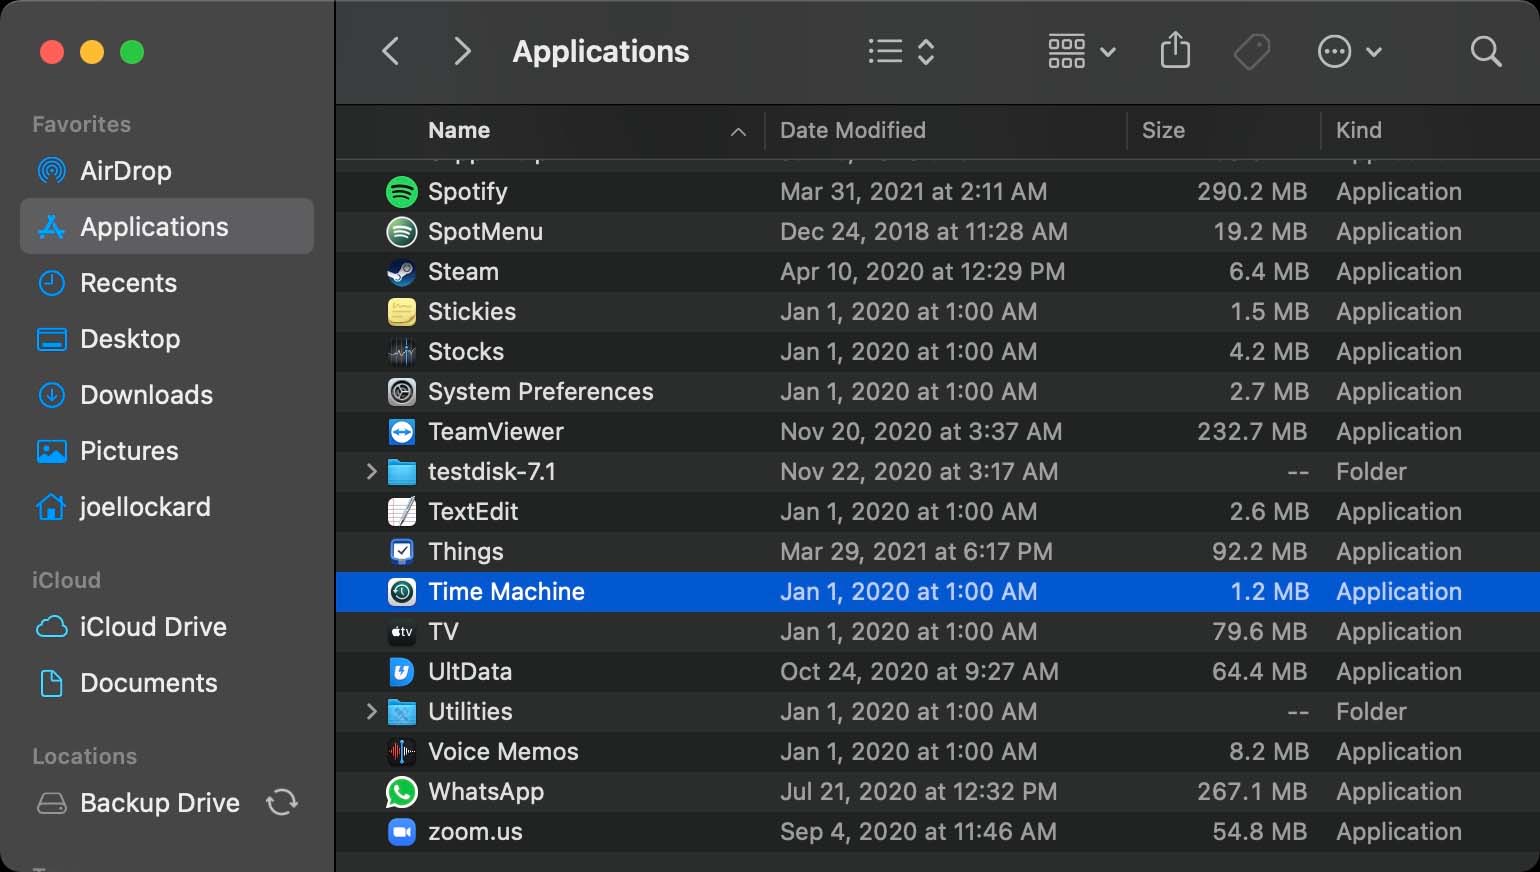Open iCloud Drive in the sidebar
1540x872 pixels.
167,627
